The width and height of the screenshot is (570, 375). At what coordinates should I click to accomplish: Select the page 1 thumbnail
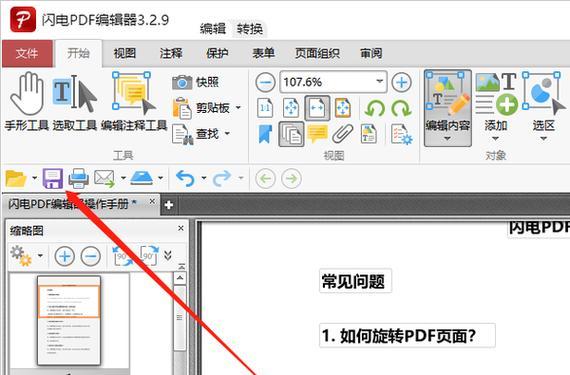click(69, 320)
